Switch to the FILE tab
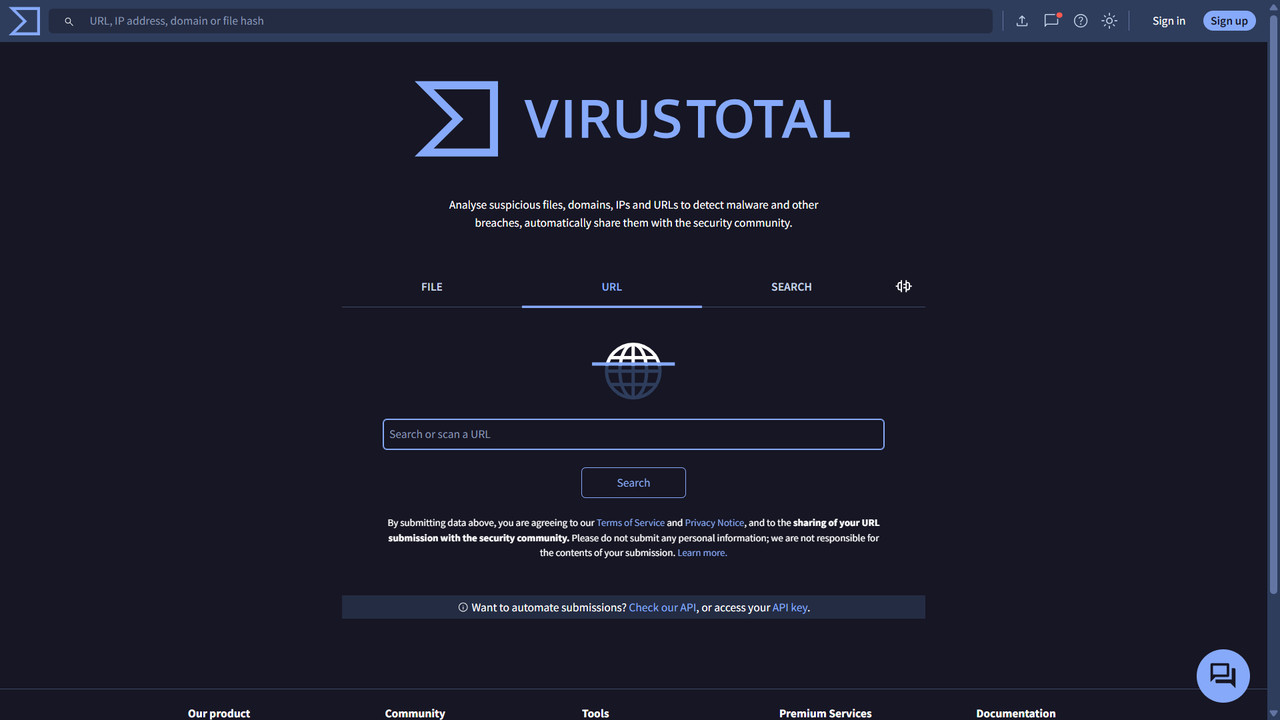 432,287
